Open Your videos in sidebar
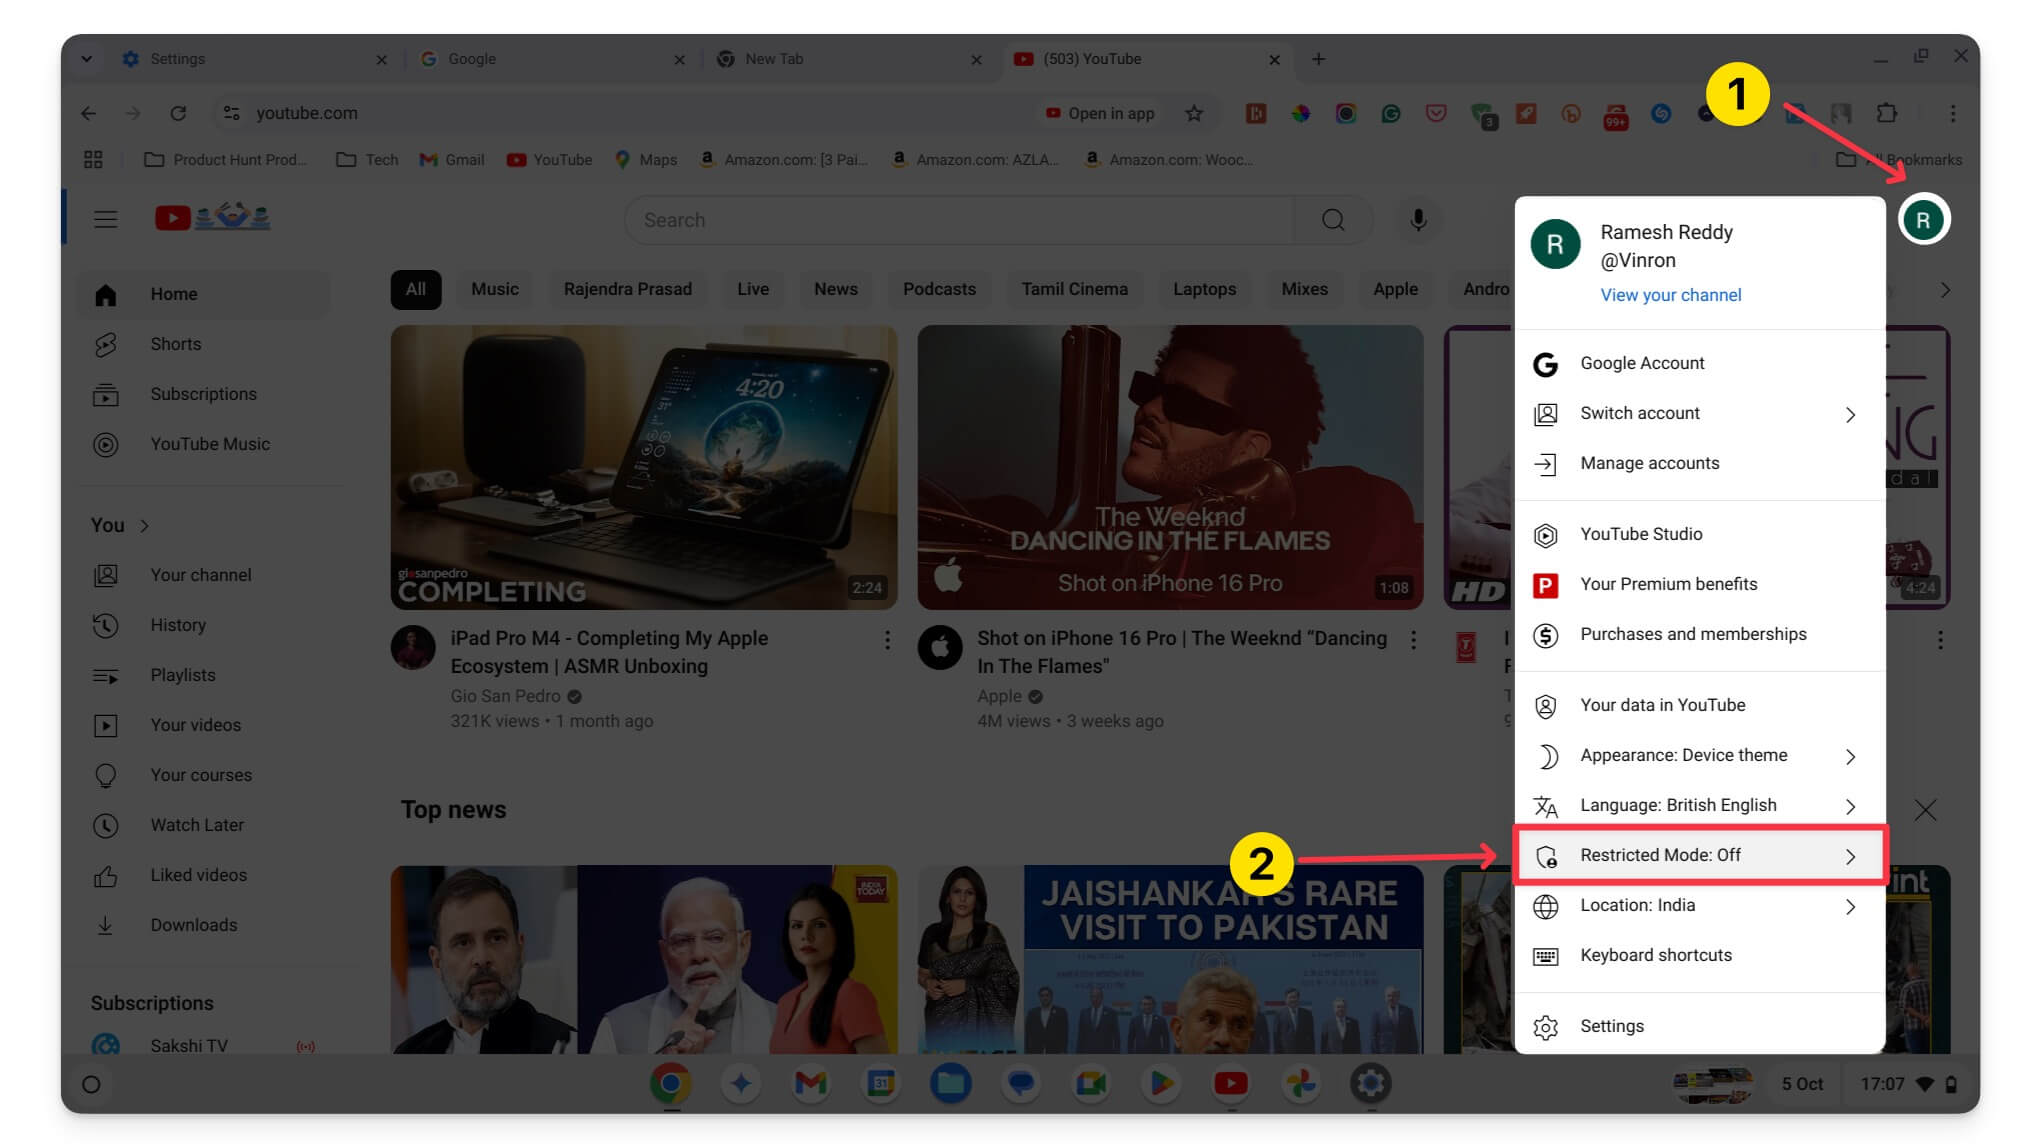The height and width of the screenshot is (1148, 2041). point(204,725)
